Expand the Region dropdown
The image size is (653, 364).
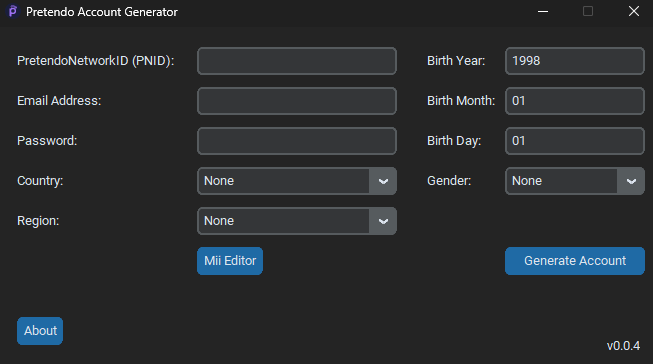[297, 221]
